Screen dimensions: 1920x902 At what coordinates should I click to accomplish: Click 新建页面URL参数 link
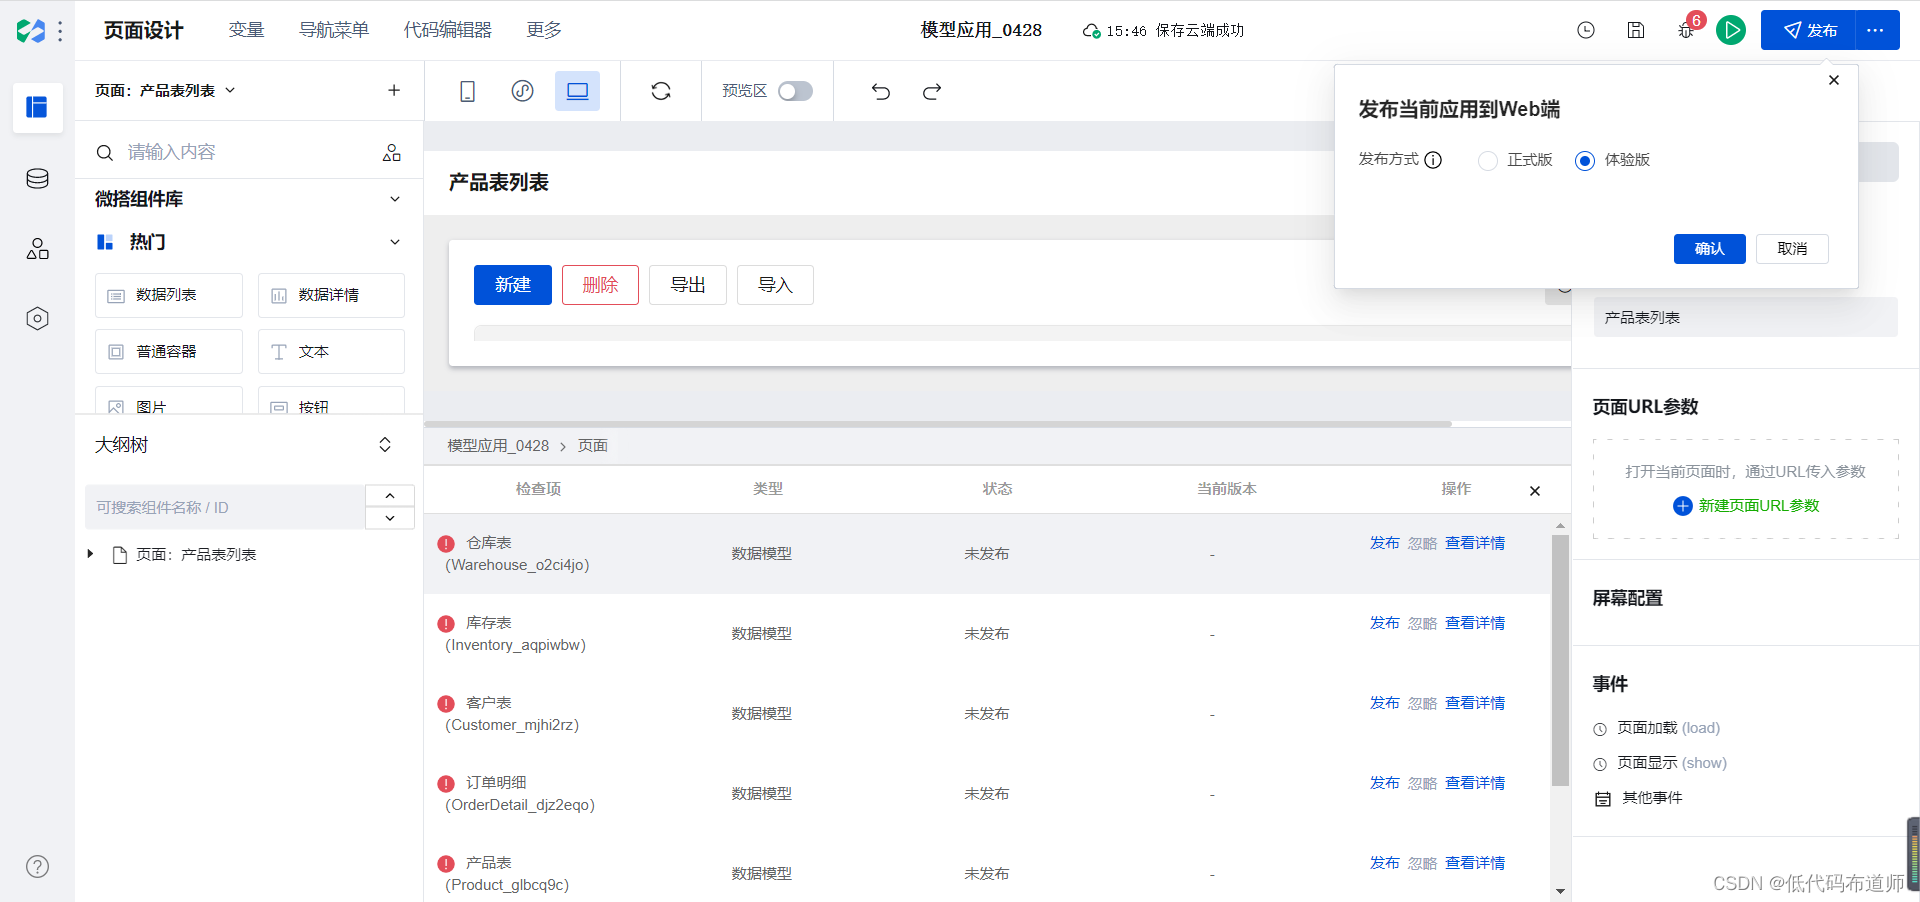(x=1758, y=506)
